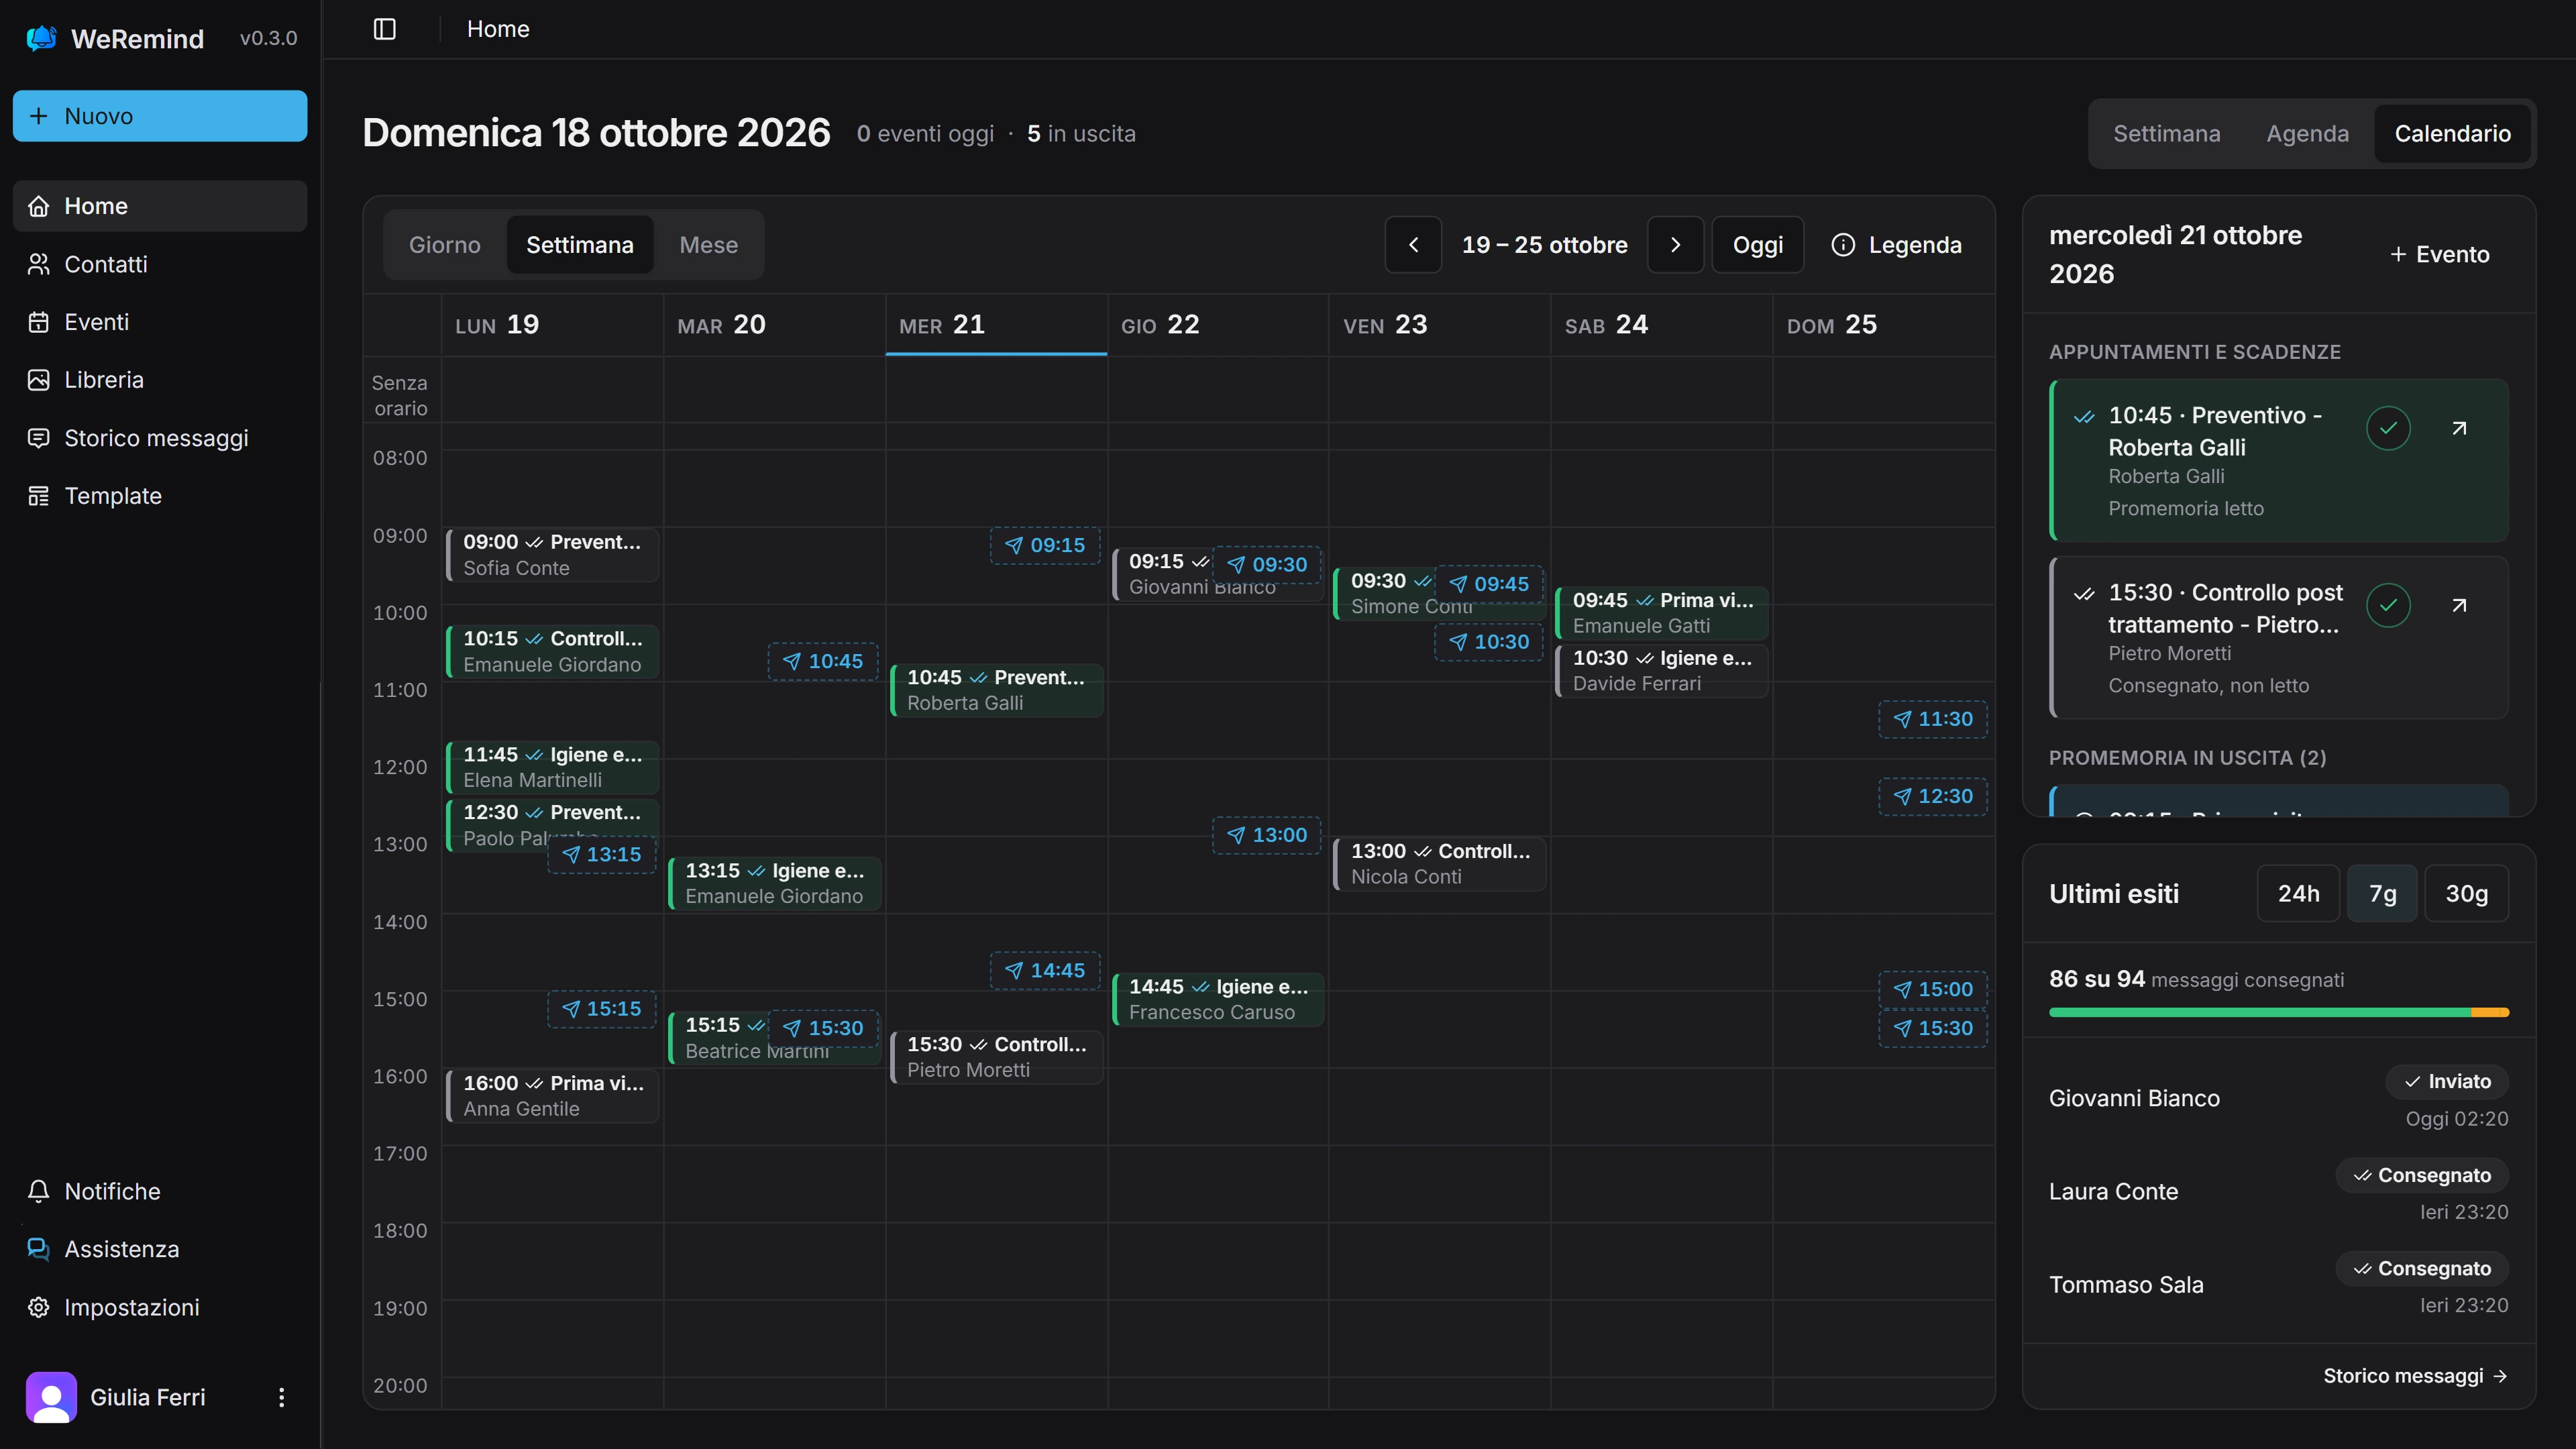Click the 11:30 outgoing reminder on Sunday
This screenshot has height=1449, width=2576.
point(1933,720)
